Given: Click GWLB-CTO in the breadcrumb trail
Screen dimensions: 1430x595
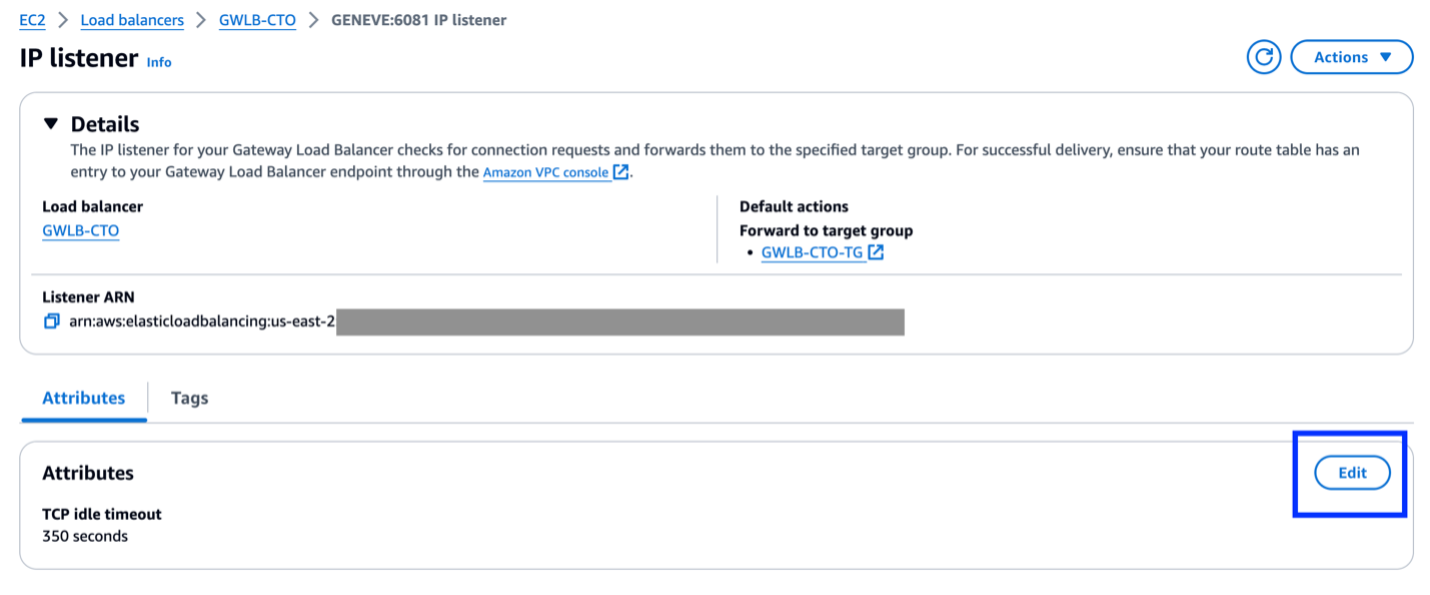Looking at the screenshot, I should [257, 20].
